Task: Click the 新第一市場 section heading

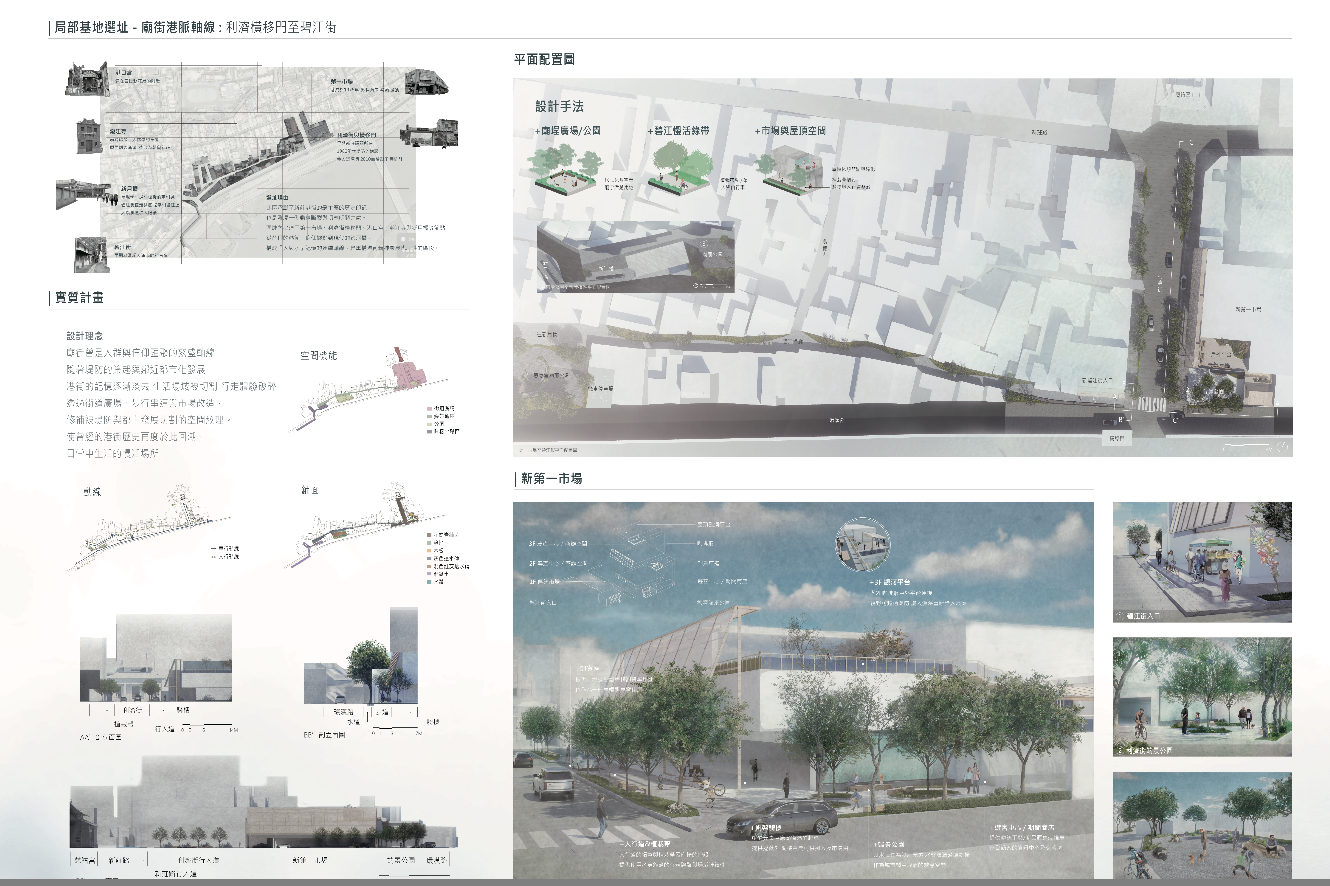Action: [552, 479]
